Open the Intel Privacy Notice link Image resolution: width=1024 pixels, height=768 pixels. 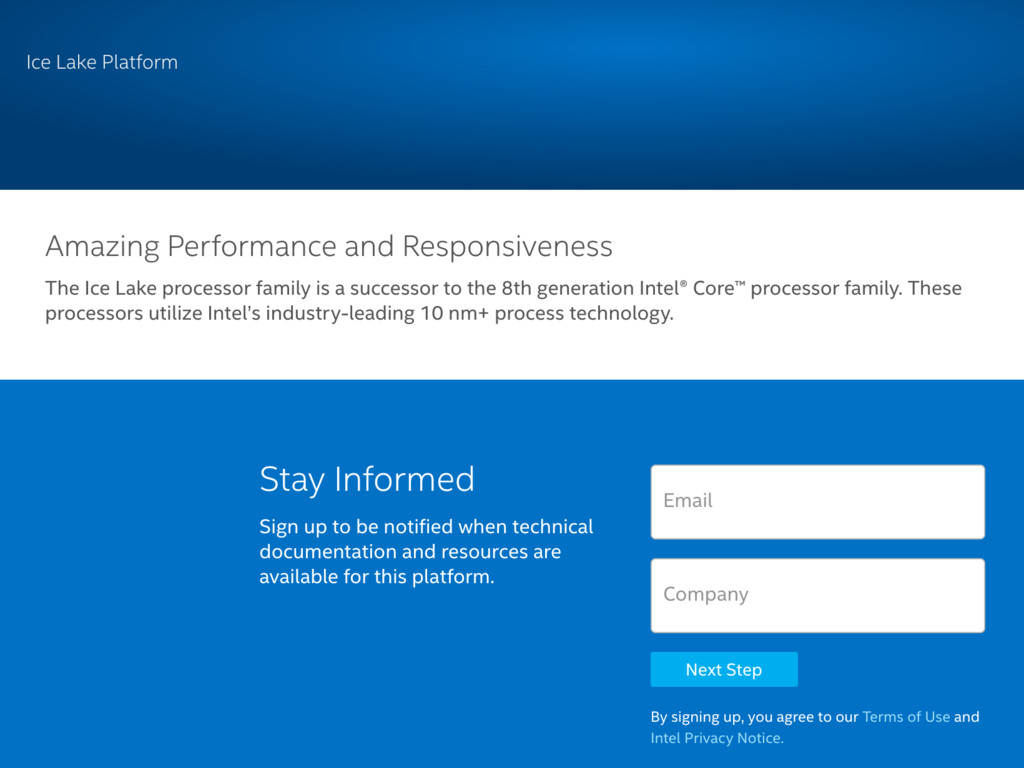tap(716, 739)
